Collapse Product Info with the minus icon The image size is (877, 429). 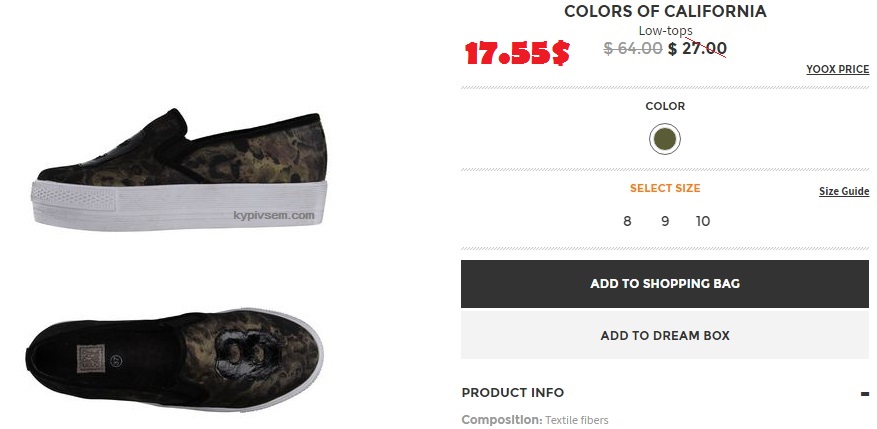click(864, 394)
